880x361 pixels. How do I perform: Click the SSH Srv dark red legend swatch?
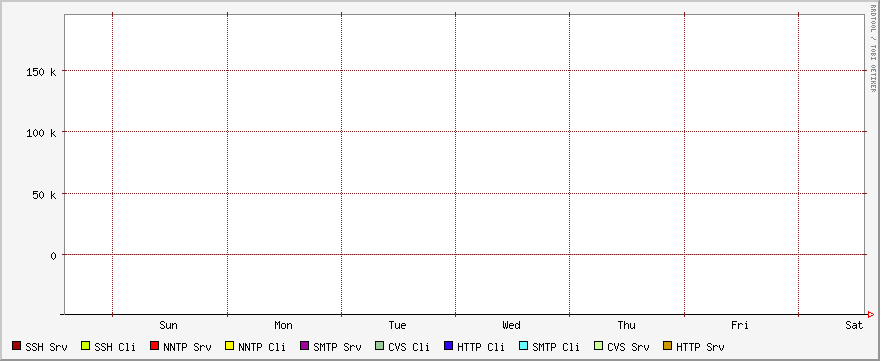16,346
